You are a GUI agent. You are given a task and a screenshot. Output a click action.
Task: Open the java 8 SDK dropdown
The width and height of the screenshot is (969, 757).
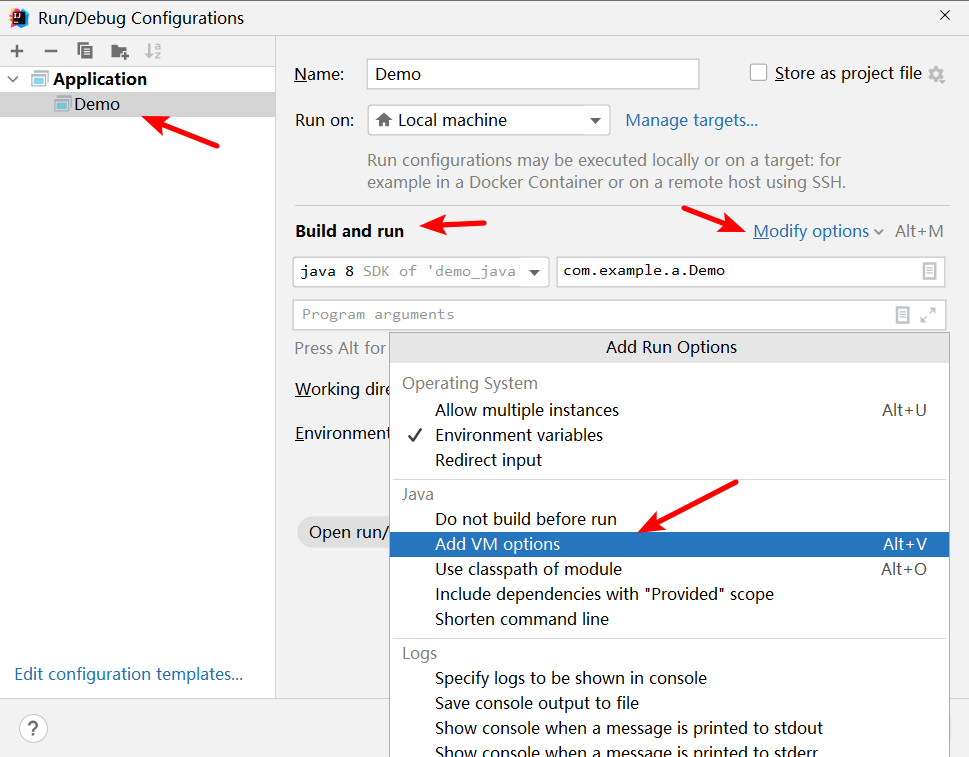point(420,272)
